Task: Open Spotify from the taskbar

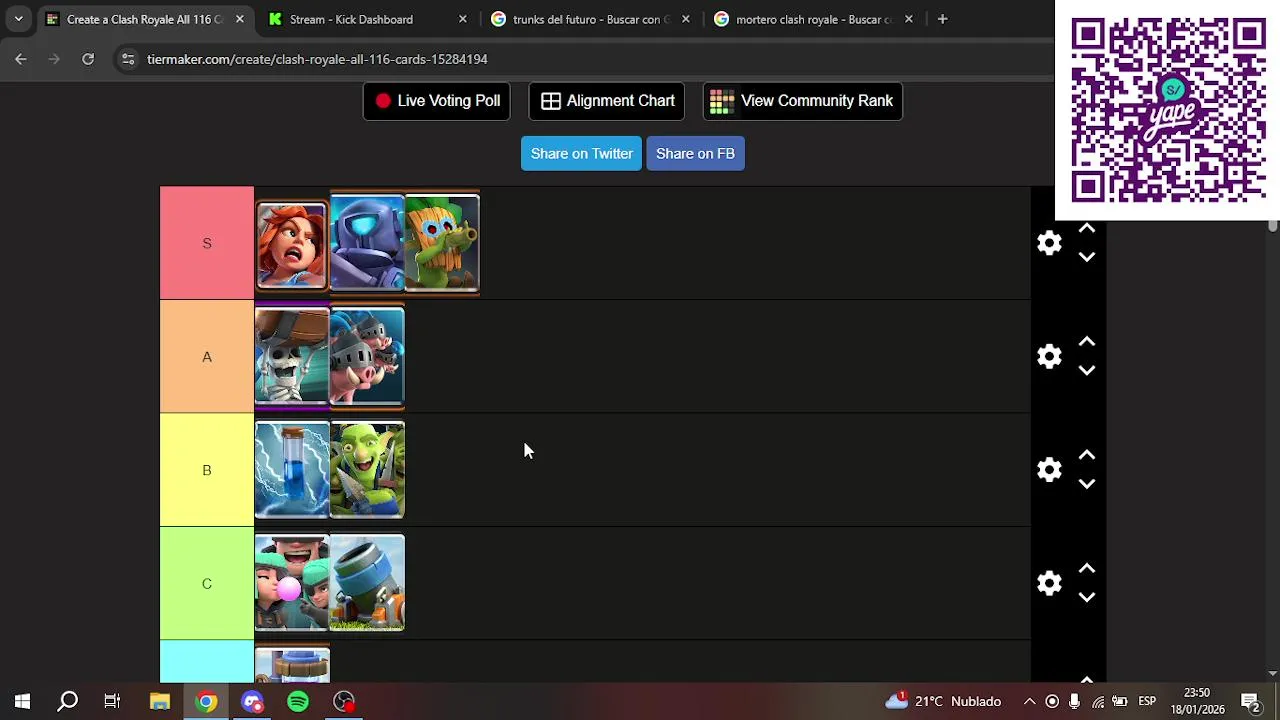Action: [x=298, y=701]
